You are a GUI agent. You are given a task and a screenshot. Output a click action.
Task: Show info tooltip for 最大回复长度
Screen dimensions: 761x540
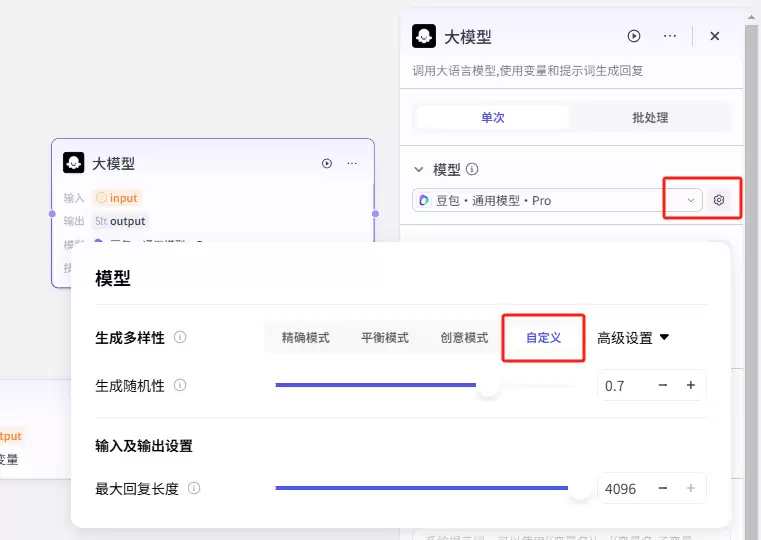tap(194, 488)
